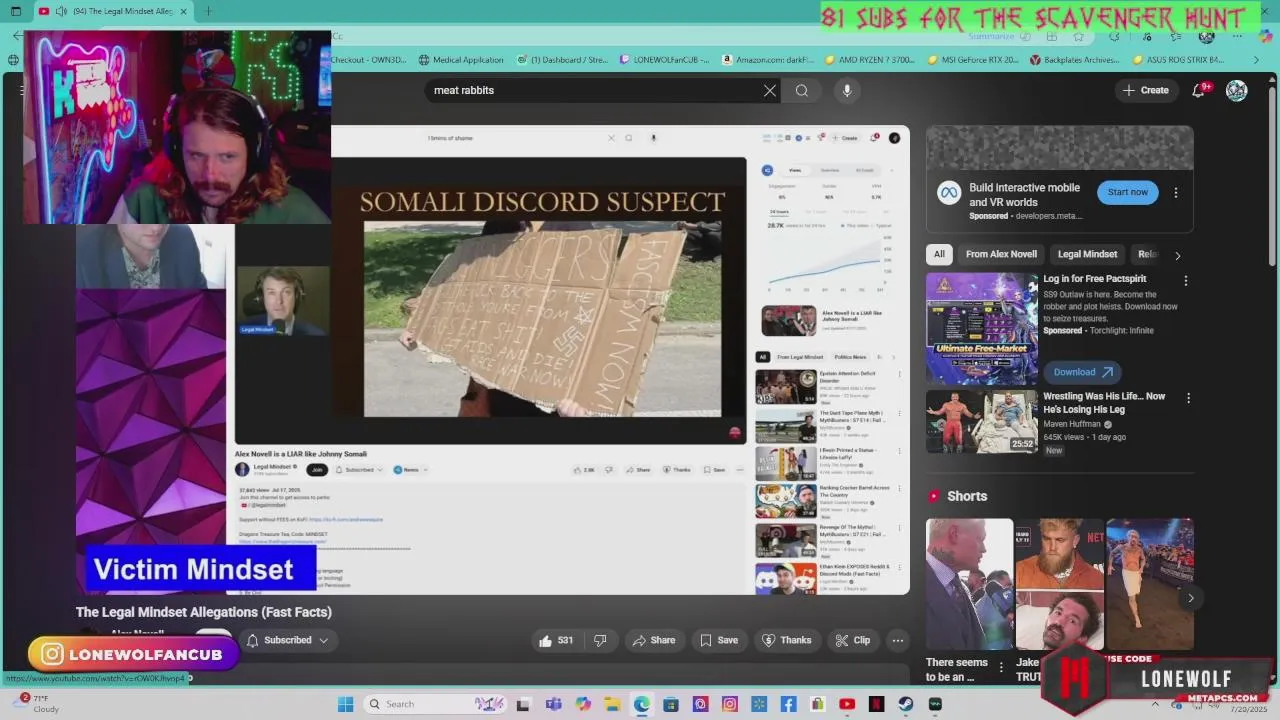This screenshot has height=720, width=1280.
Task: Click the video title 'The Legal Mindset Allegations (Fast Facts)'
Action: point(204,612)
